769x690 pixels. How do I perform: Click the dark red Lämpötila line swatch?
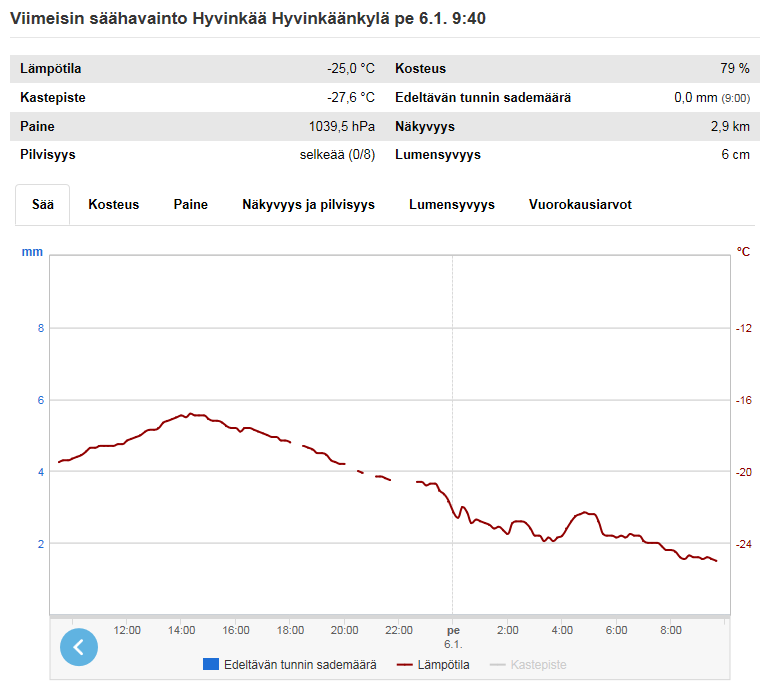click(405, 665)
